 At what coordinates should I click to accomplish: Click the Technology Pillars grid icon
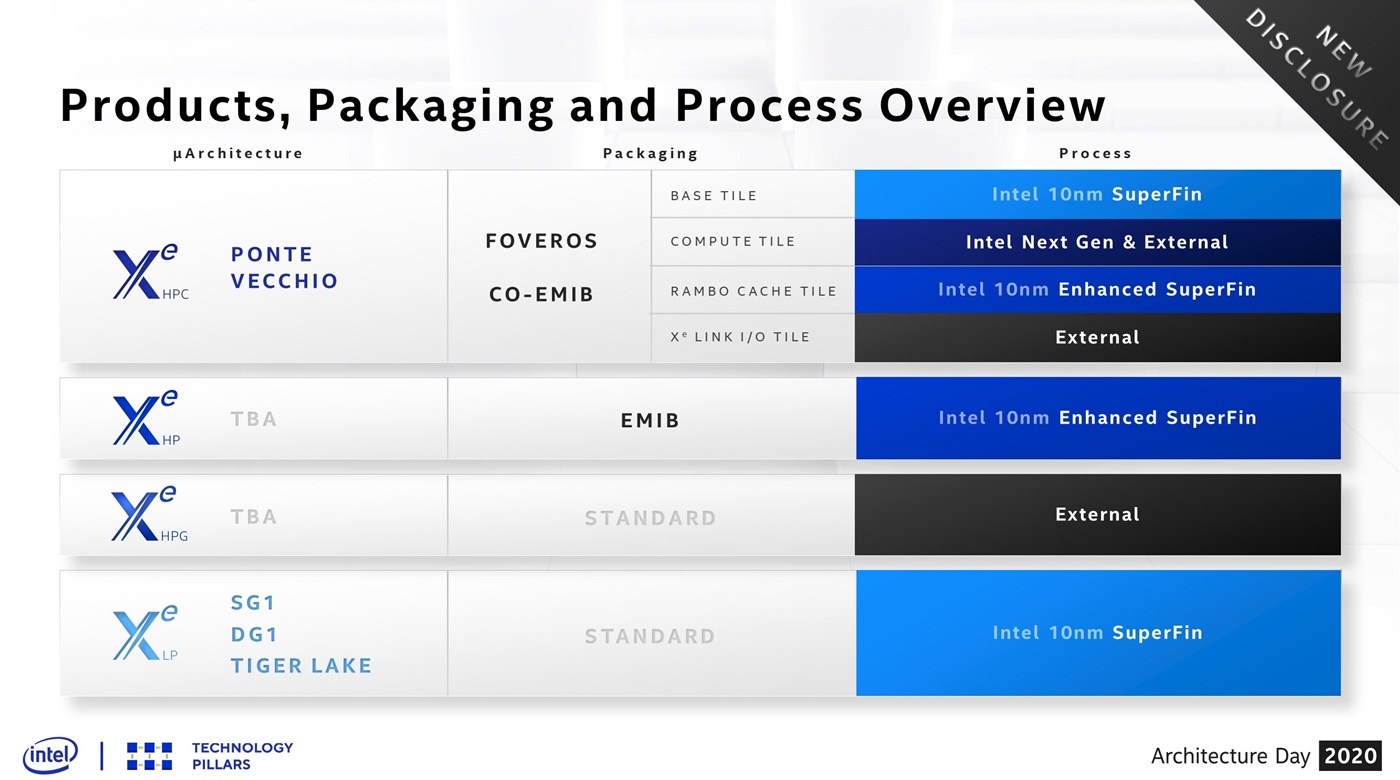tap(149, 756)
